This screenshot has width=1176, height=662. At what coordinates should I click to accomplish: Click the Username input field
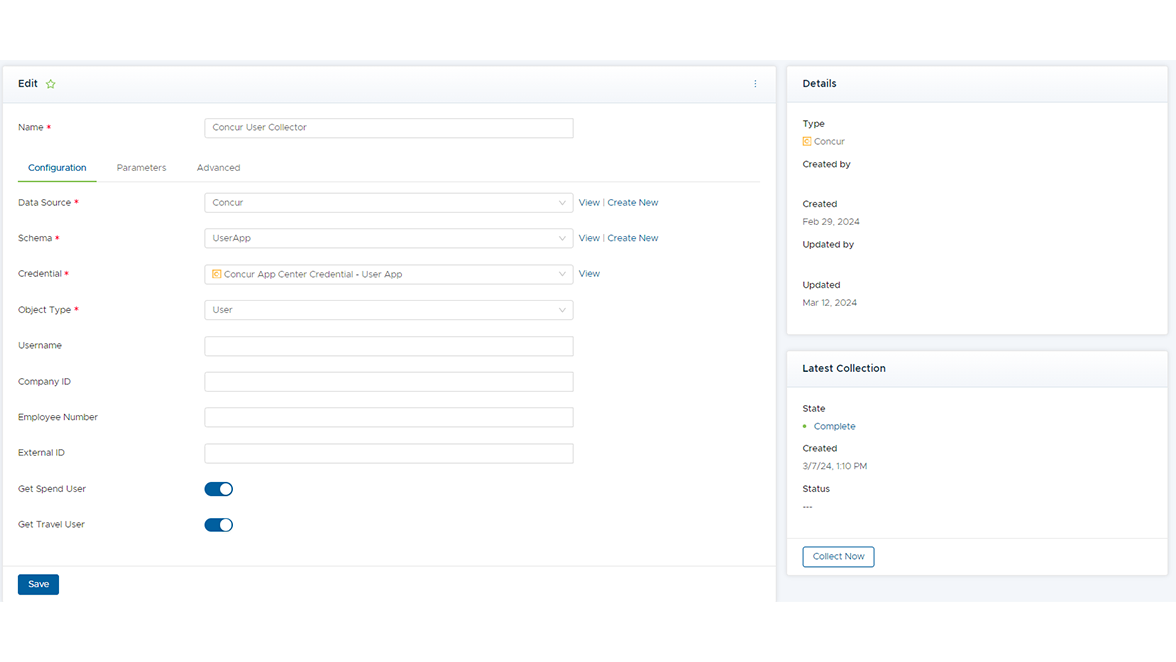coord(388,346)
